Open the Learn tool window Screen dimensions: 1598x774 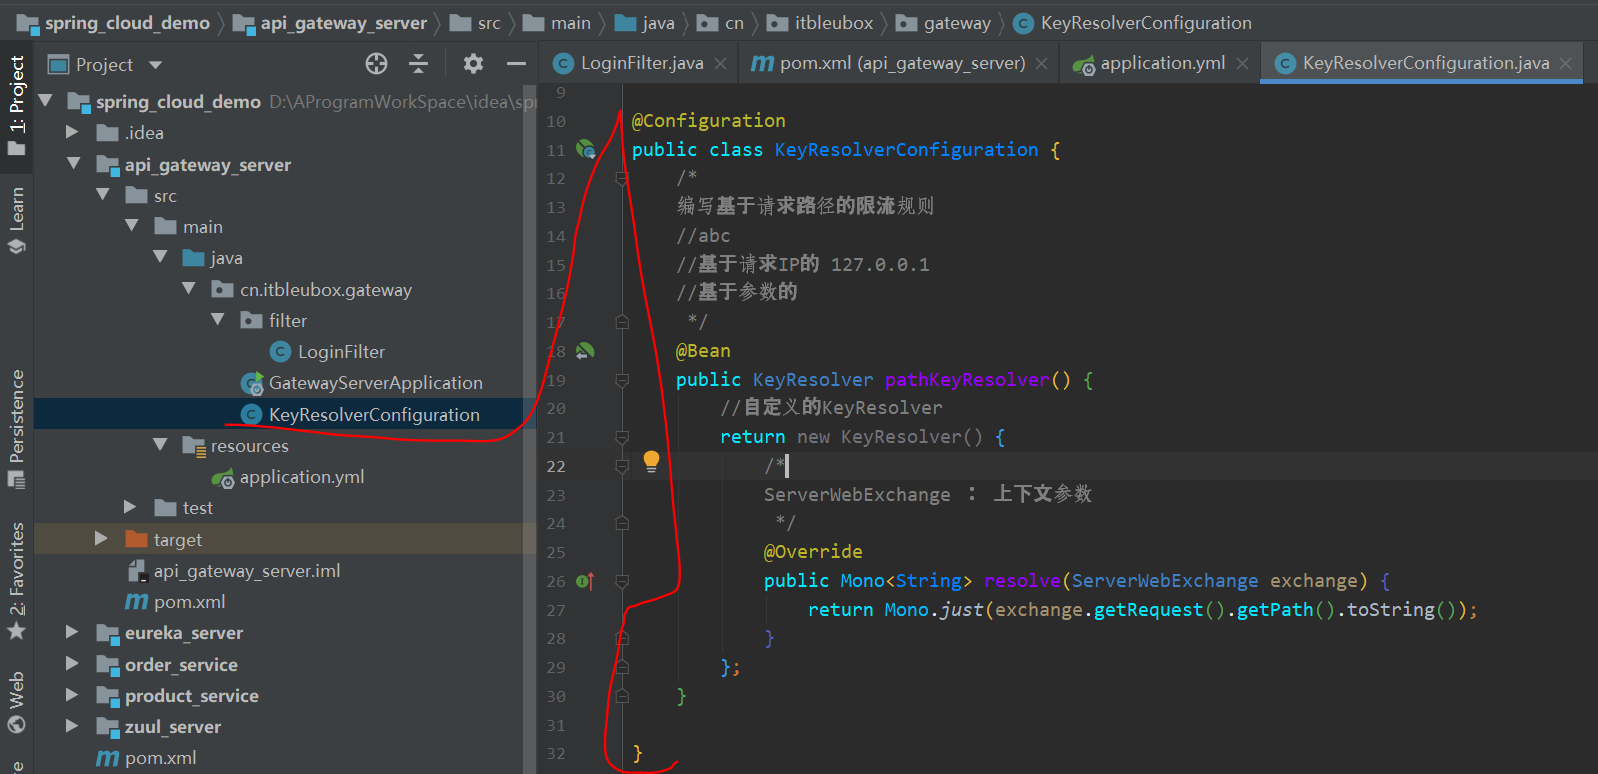(x=16, y=220)
